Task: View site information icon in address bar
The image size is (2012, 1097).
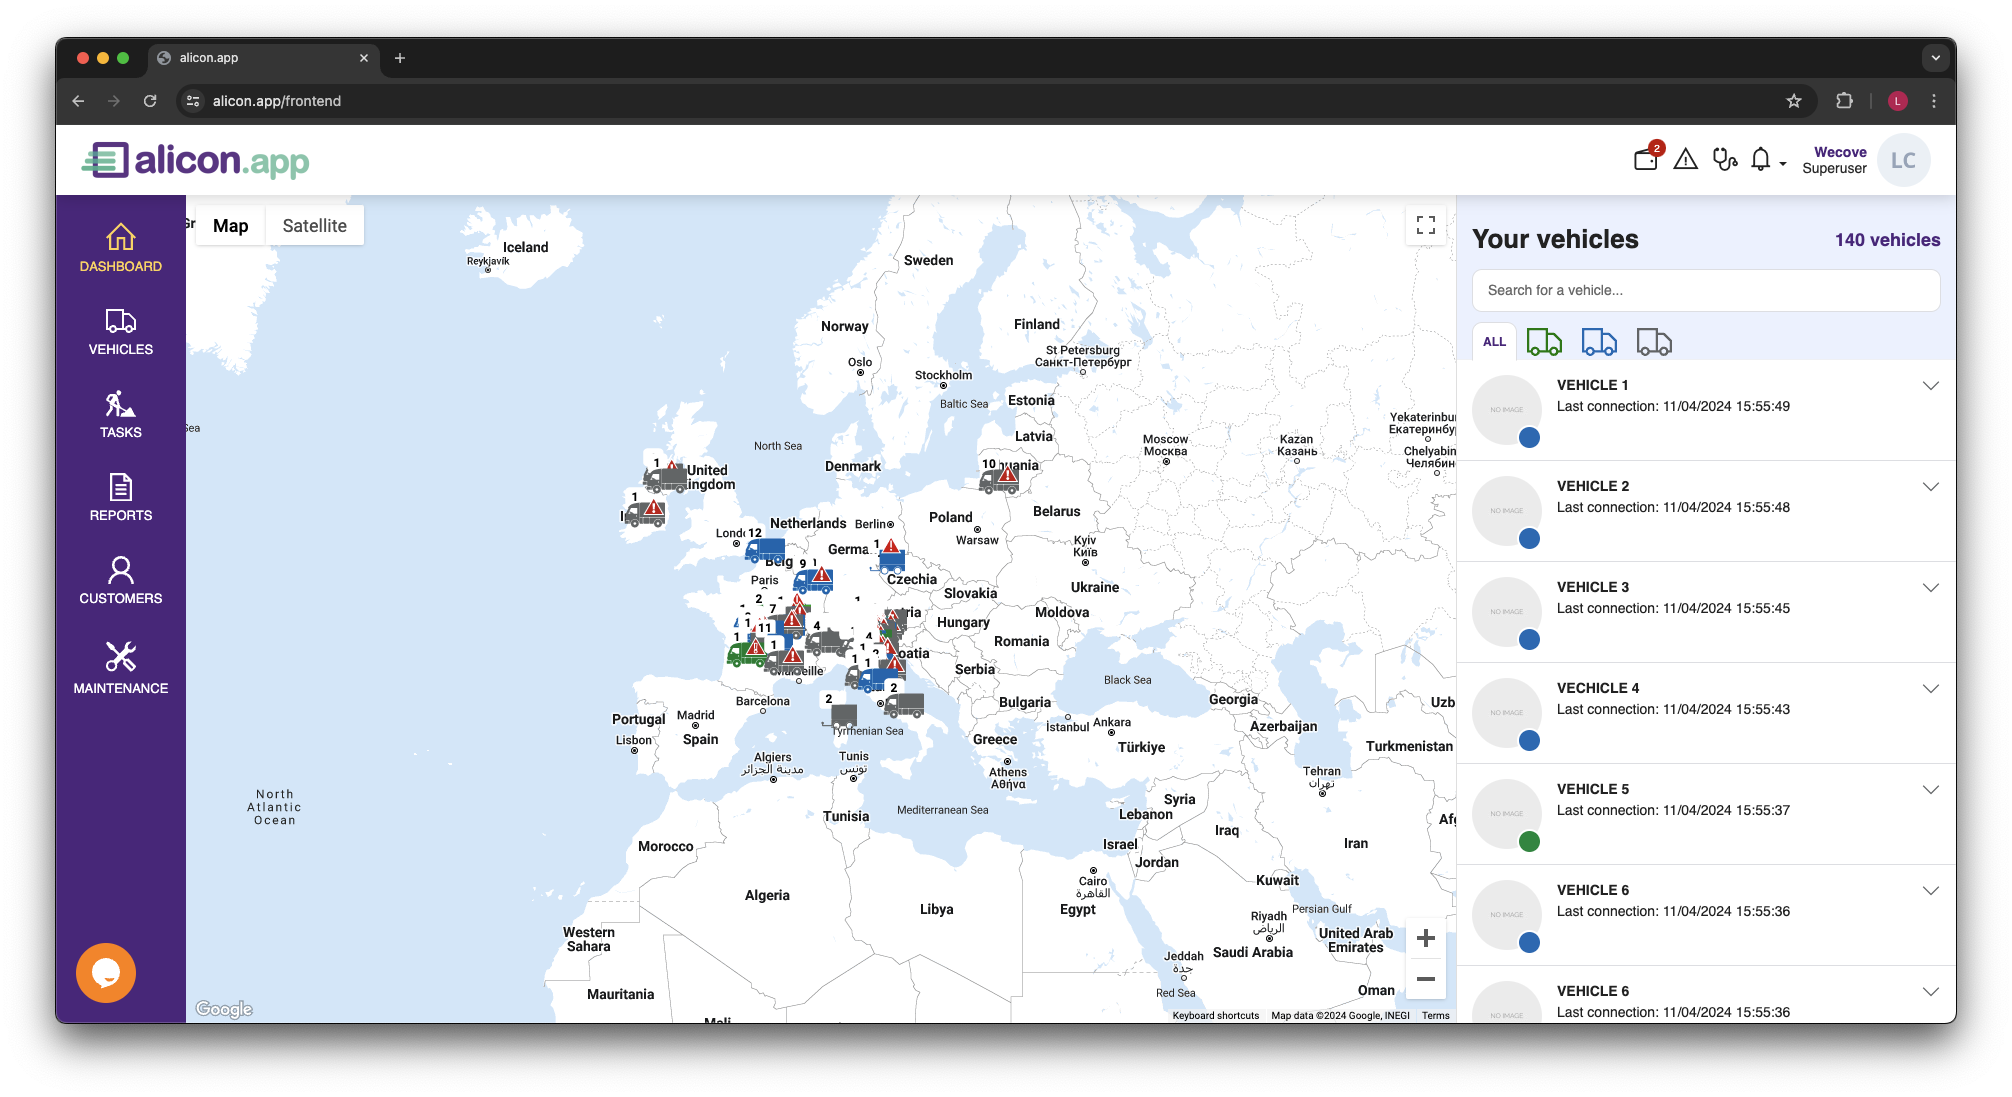Action: click(194, 101)
